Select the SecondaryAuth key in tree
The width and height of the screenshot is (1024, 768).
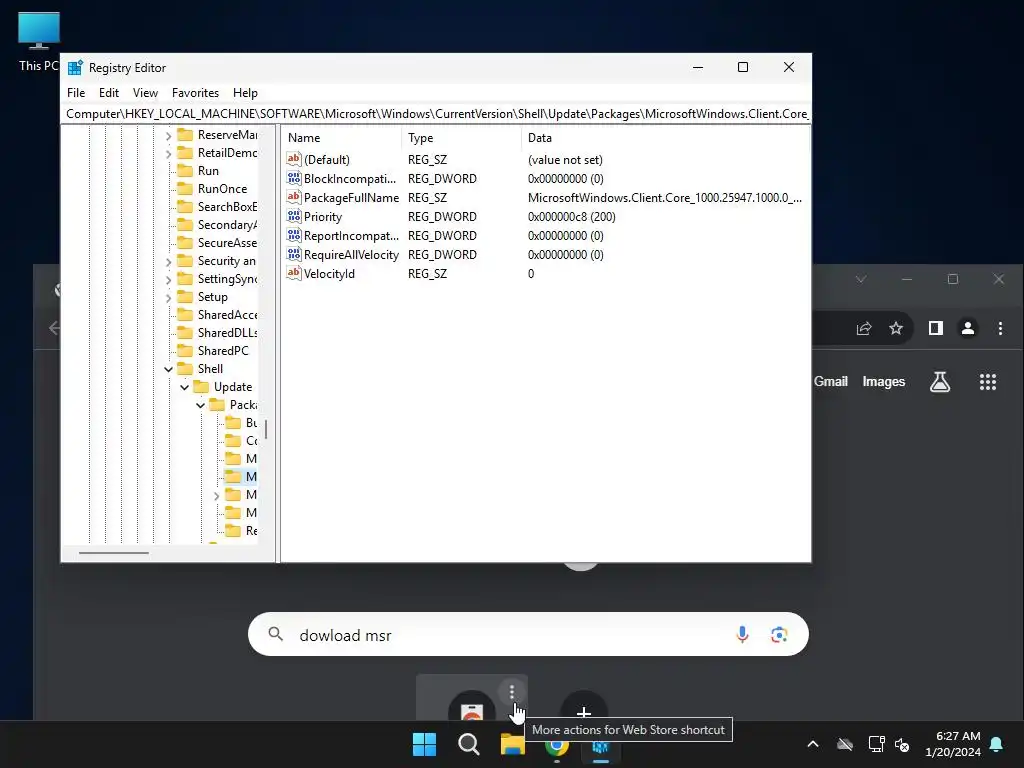pyautogui.click(x=227, y=225)
